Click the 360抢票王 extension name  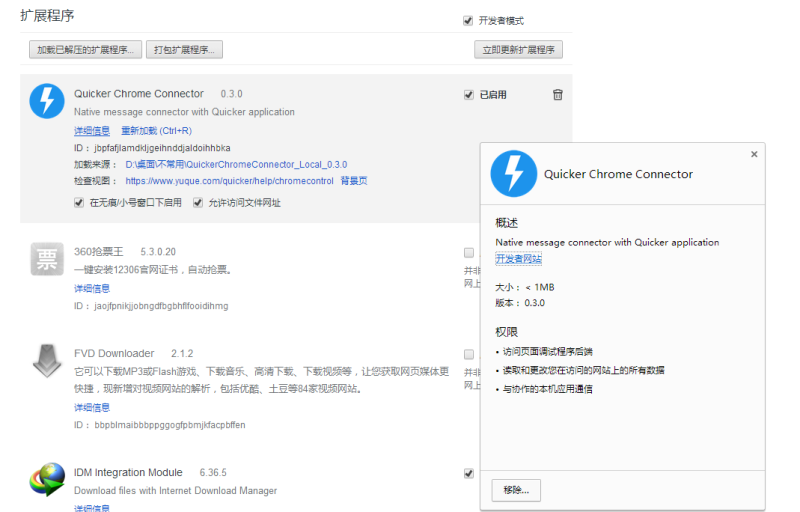coord(98,252)
